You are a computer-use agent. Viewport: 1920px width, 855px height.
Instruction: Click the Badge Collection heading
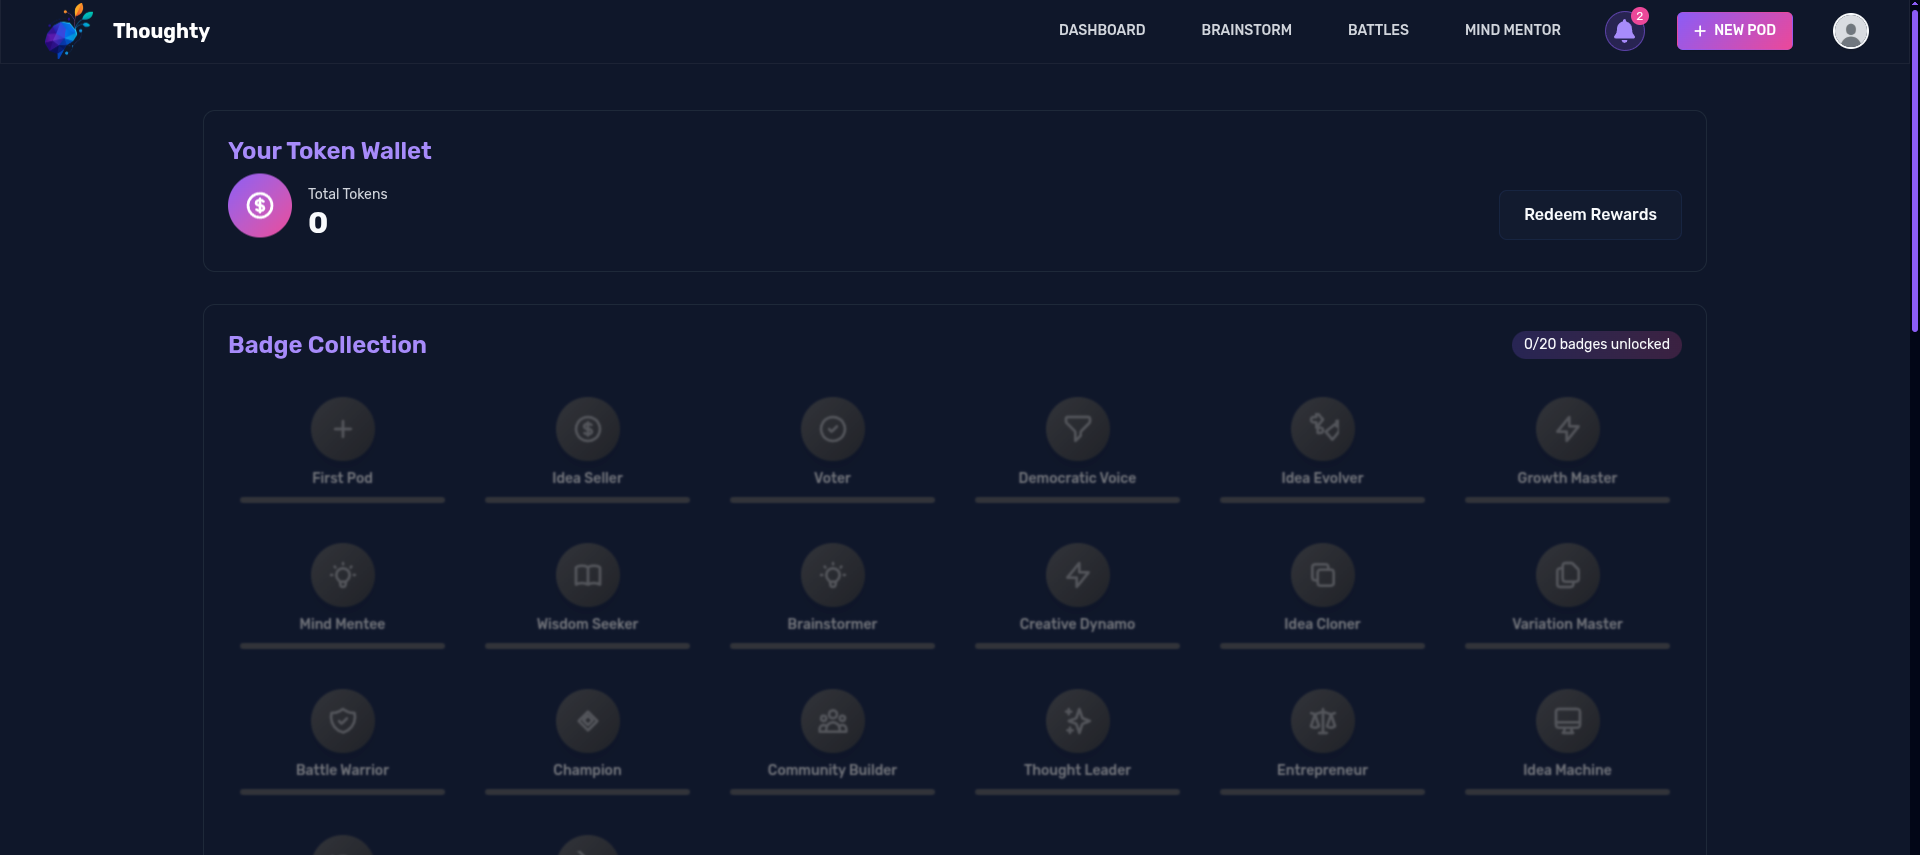(x=327, y=345)
